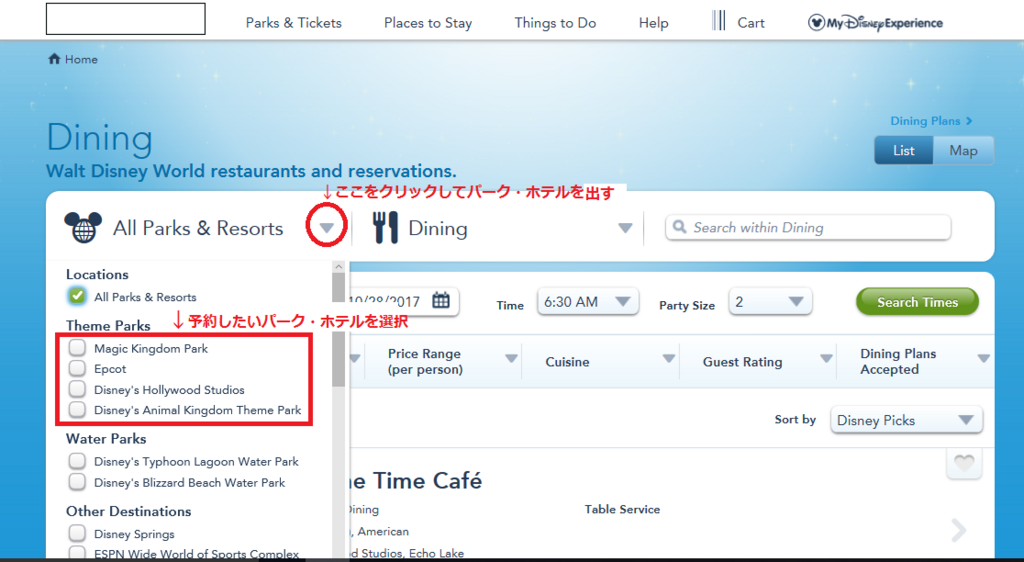Click the fork and knife Dining icon
Screen dimensions: 1024x562
pos(385,227)
